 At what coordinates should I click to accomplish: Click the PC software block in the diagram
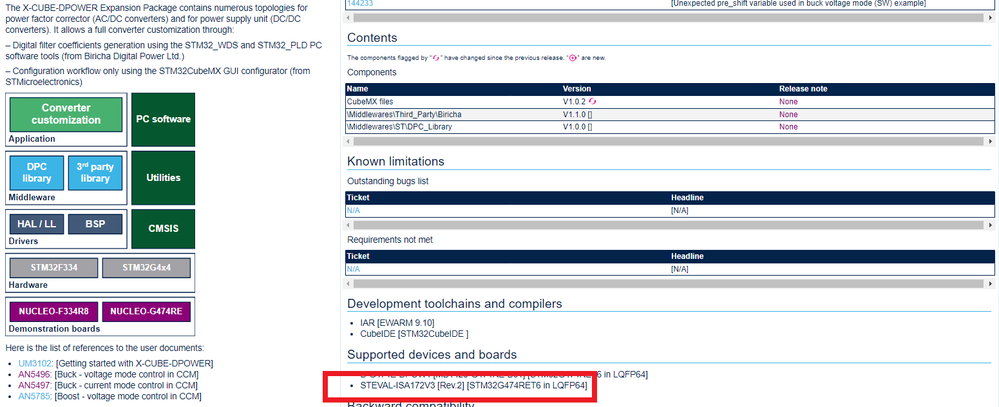[163, 119]
